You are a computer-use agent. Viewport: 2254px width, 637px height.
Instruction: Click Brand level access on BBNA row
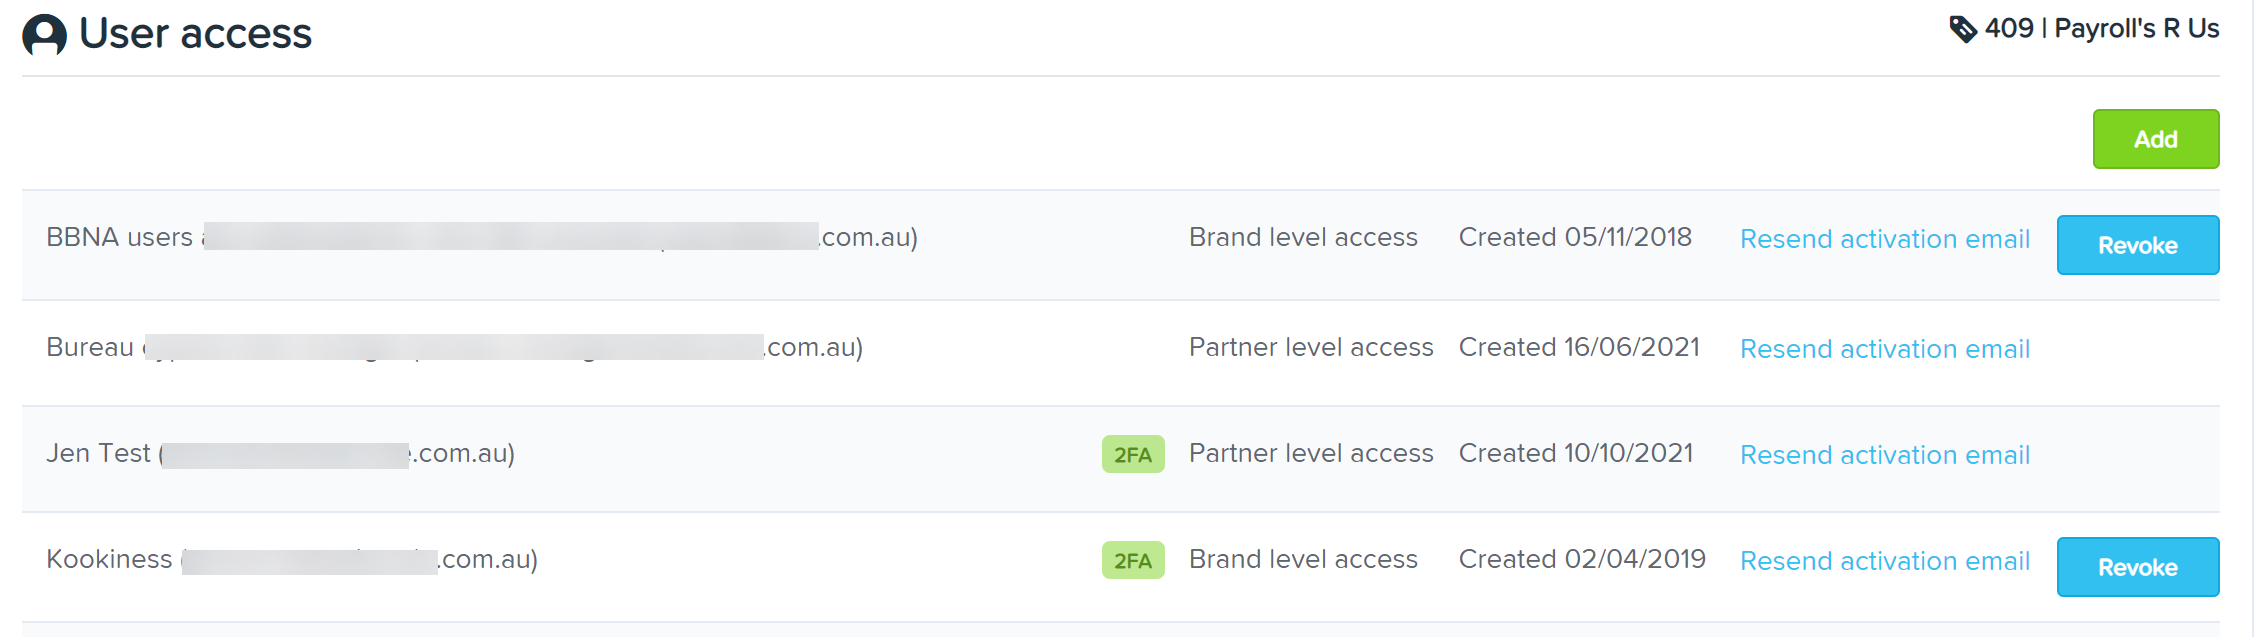(x=1303, y=237)
